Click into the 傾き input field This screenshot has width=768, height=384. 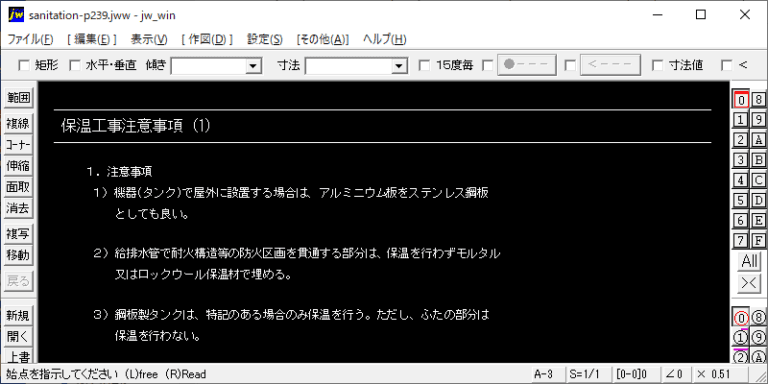[x=209, y=66]
